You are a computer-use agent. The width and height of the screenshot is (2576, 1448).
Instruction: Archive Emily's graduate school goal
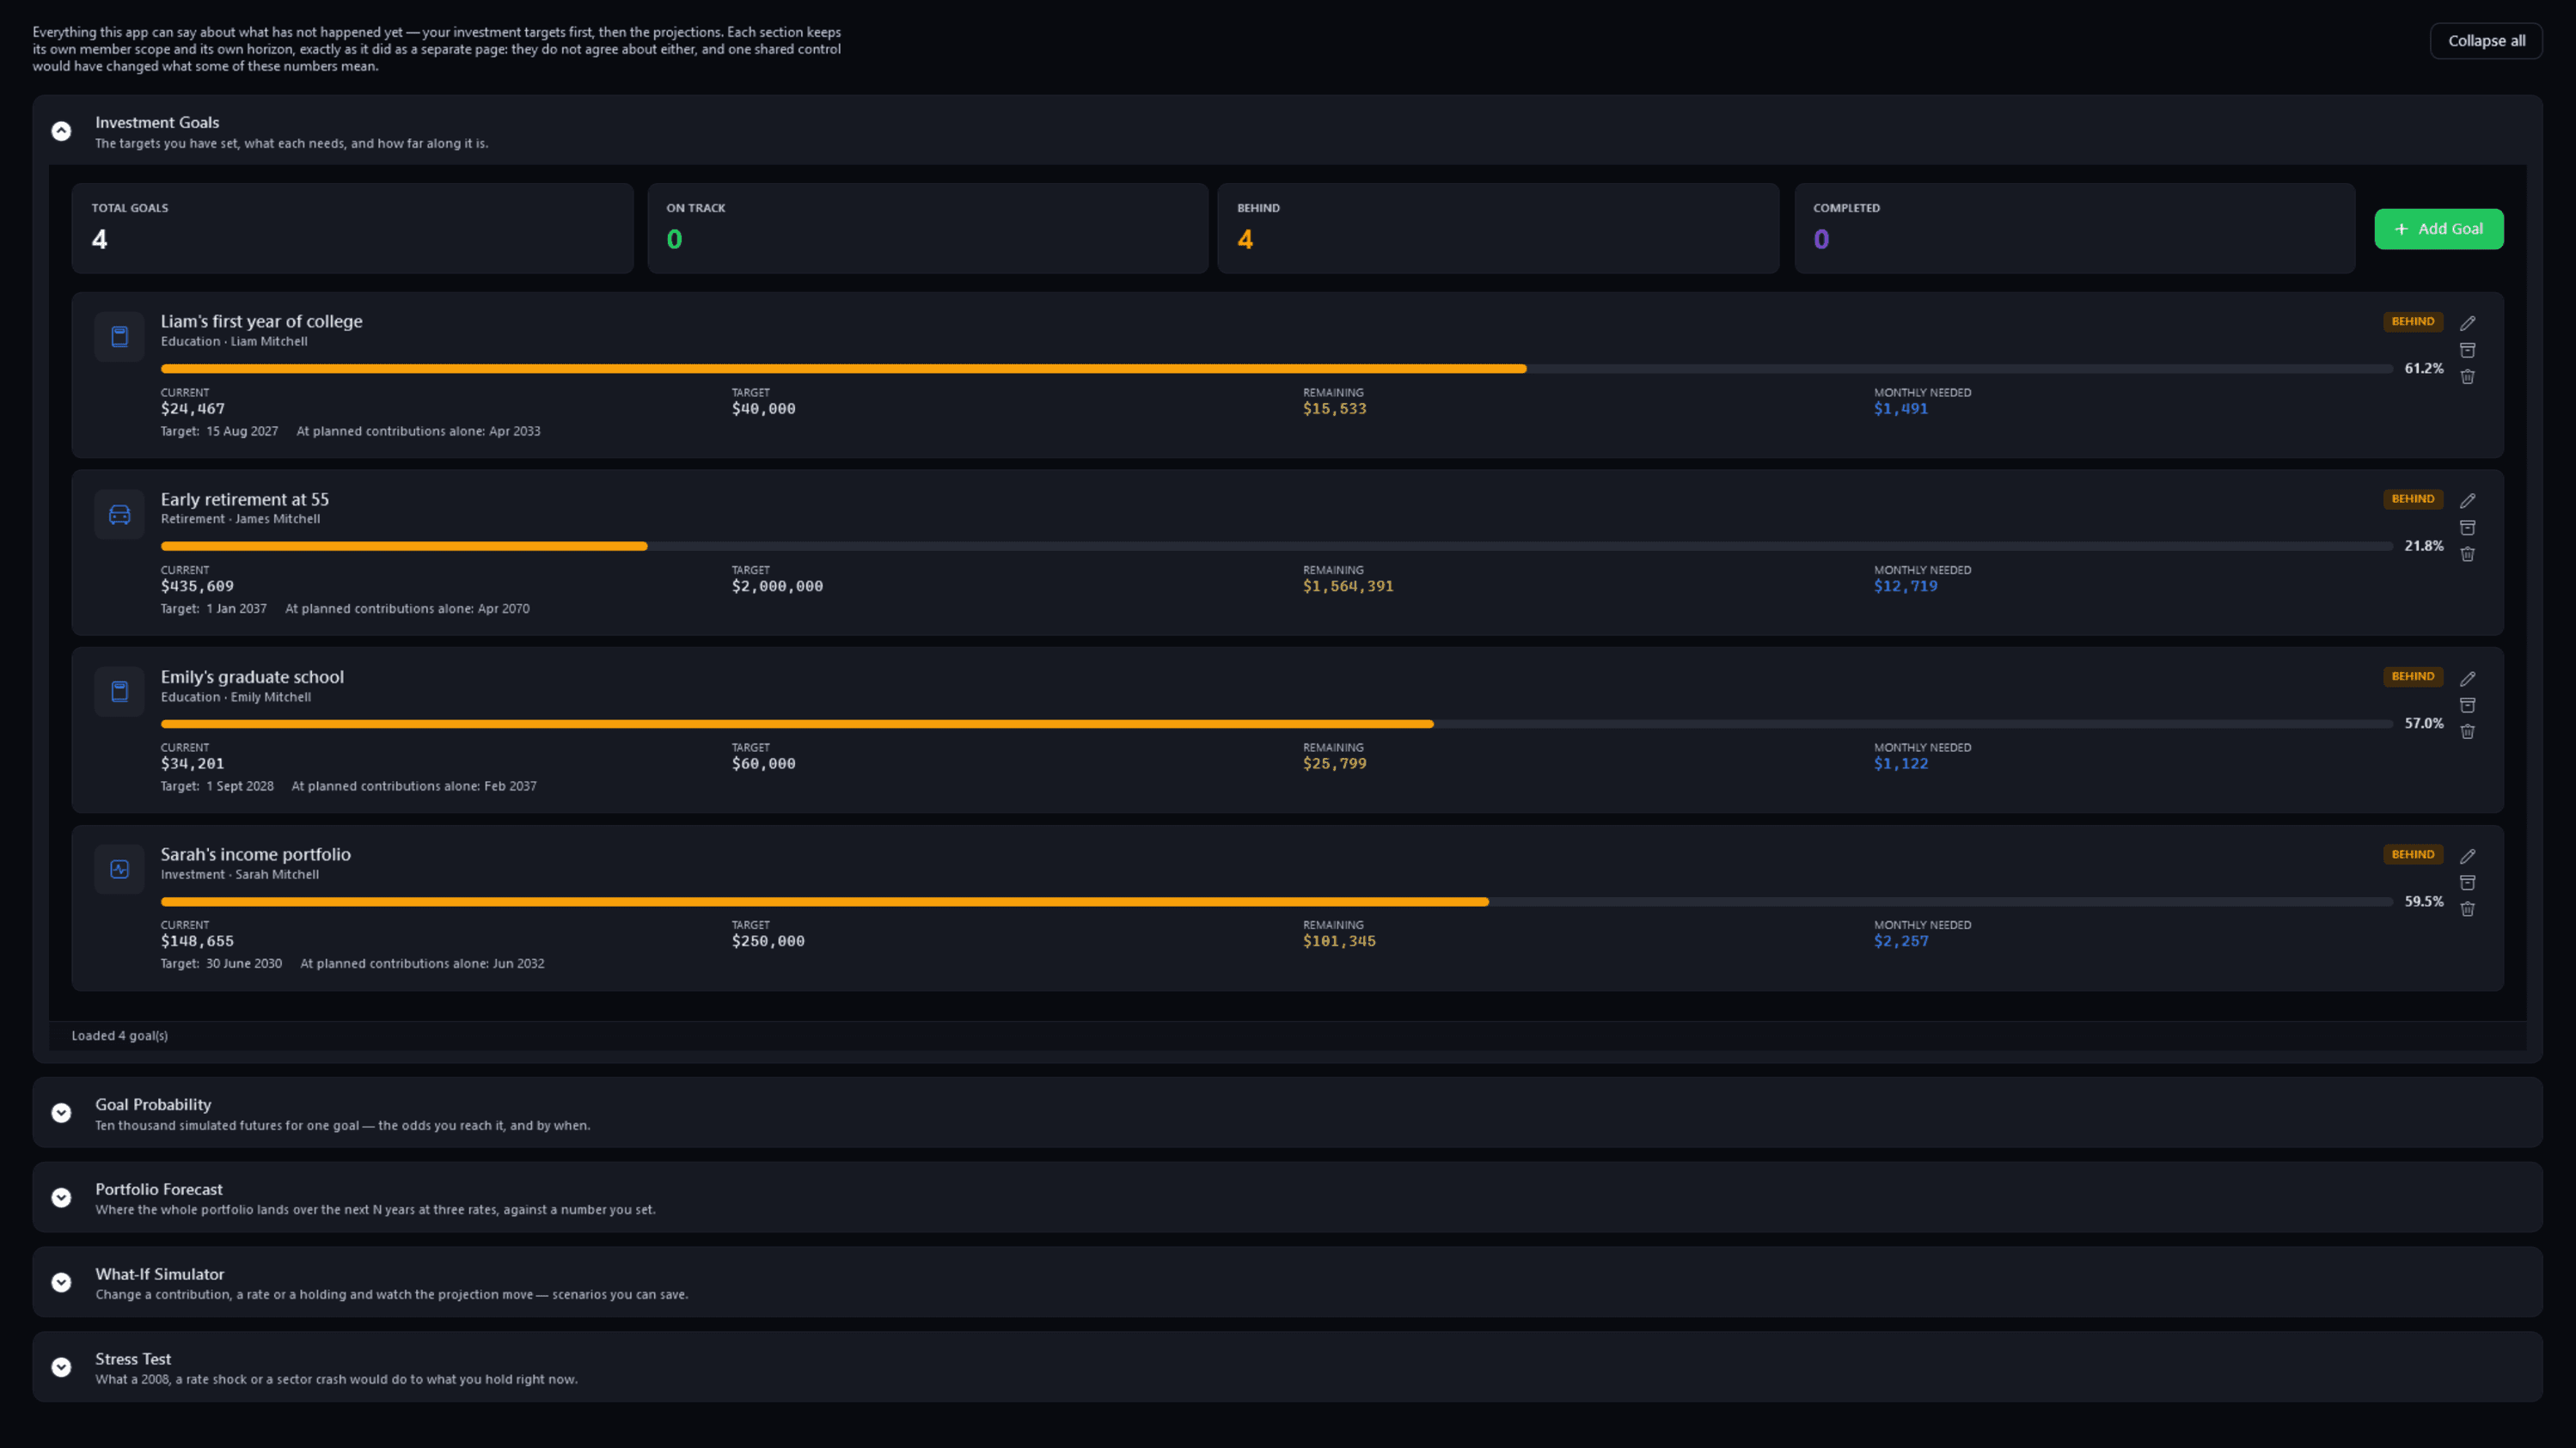pyautogui.click(x=2467, y=705)
